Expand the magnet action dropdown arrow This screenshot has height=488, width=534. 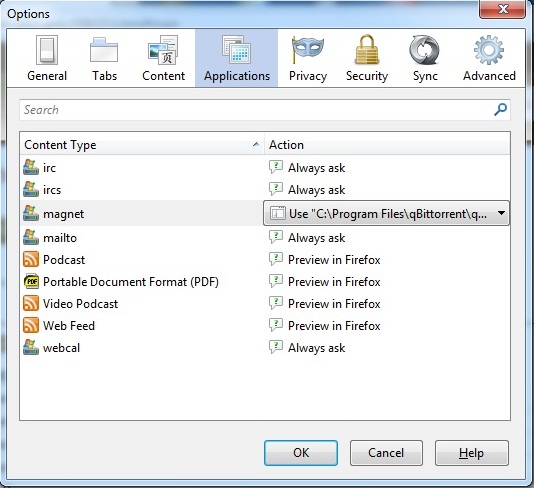(501, 213)
